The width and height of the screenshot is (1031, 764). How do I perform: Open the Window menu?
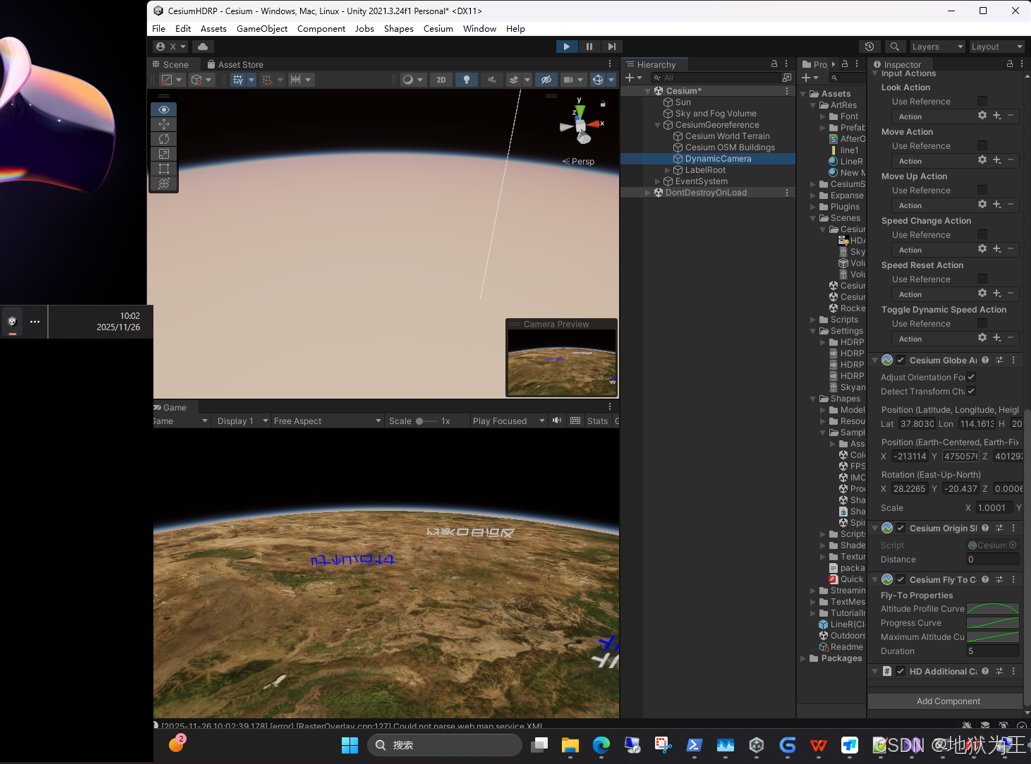pyautogui.click(x=479, y=29)
